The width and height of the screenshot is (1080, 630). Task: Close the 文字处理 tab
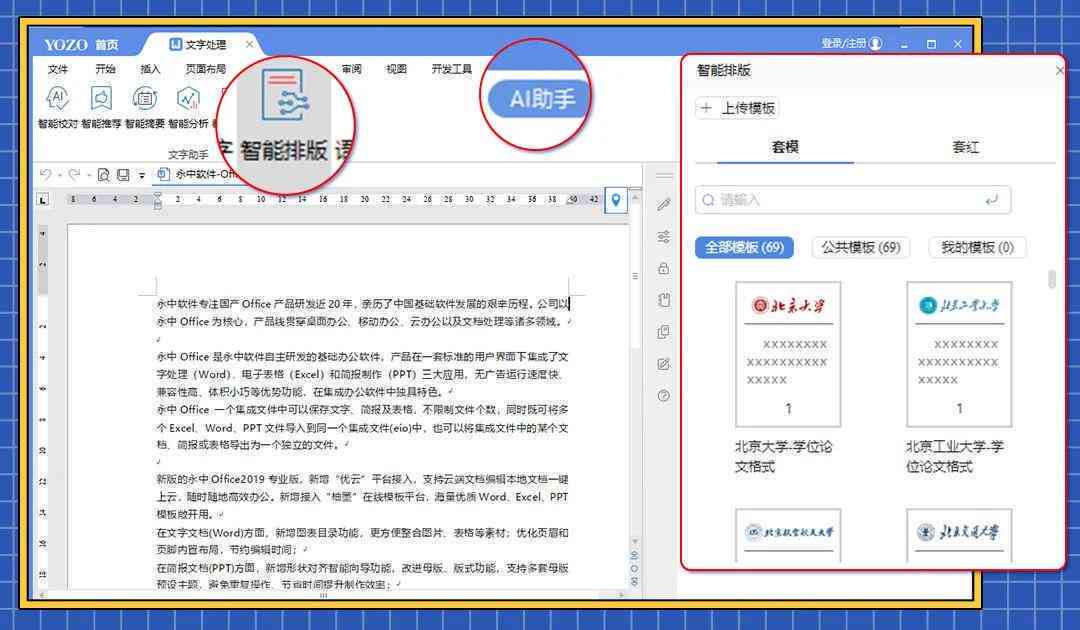pyautogui.click(x=249, y=44)
